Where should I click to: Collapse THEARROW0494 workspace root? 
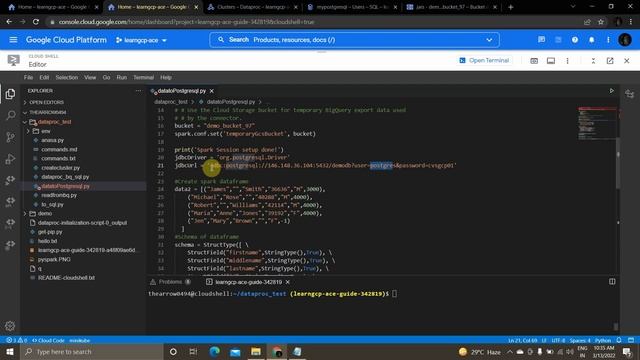pos(46,112)
